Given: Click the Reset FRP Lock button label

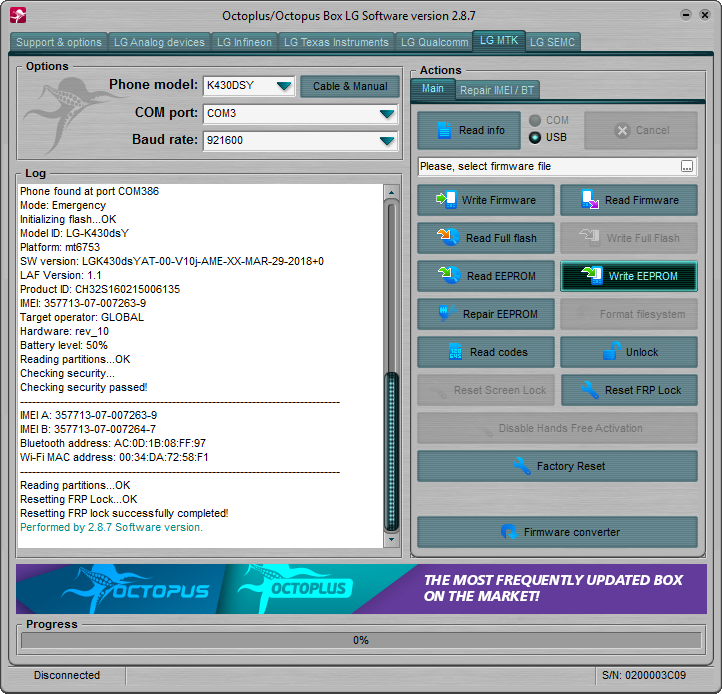Looking at the screenshot, I should click(x=643, y=390).
